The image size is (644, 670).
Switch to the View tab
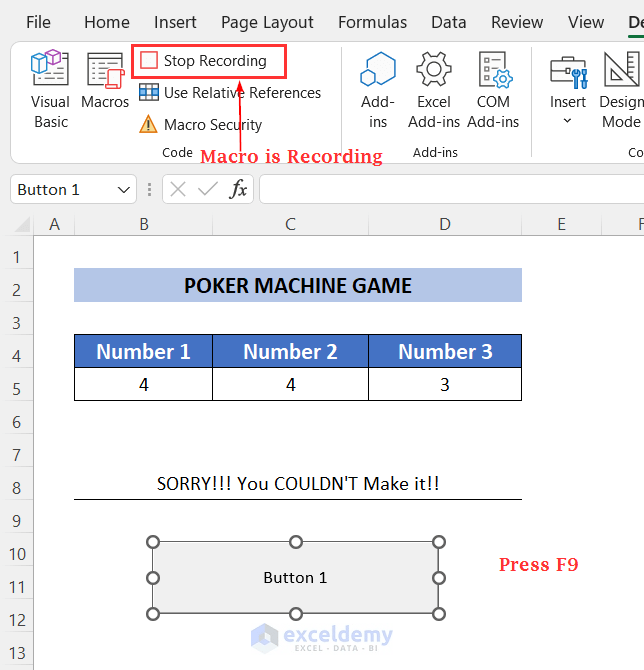click(x=586, y=22)
